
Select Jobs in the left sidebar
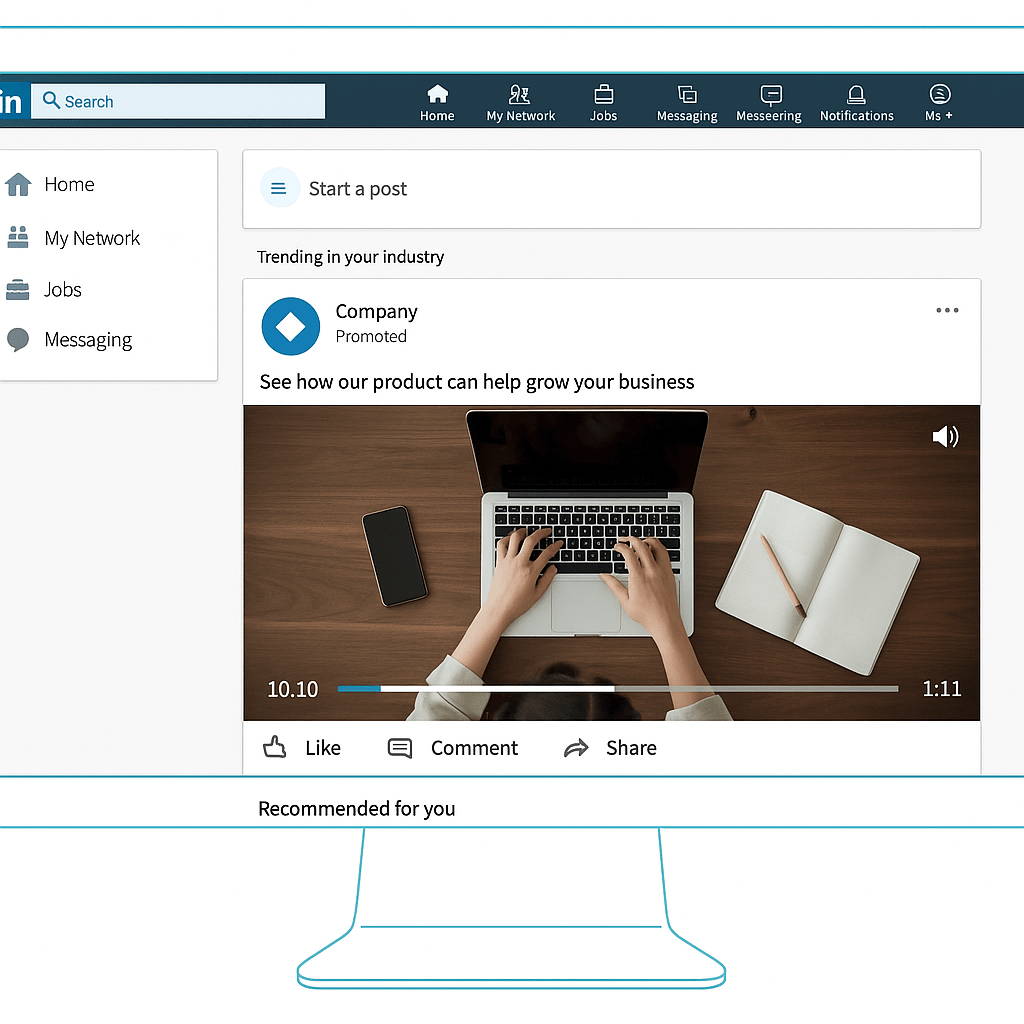click(x=62, y=290)
